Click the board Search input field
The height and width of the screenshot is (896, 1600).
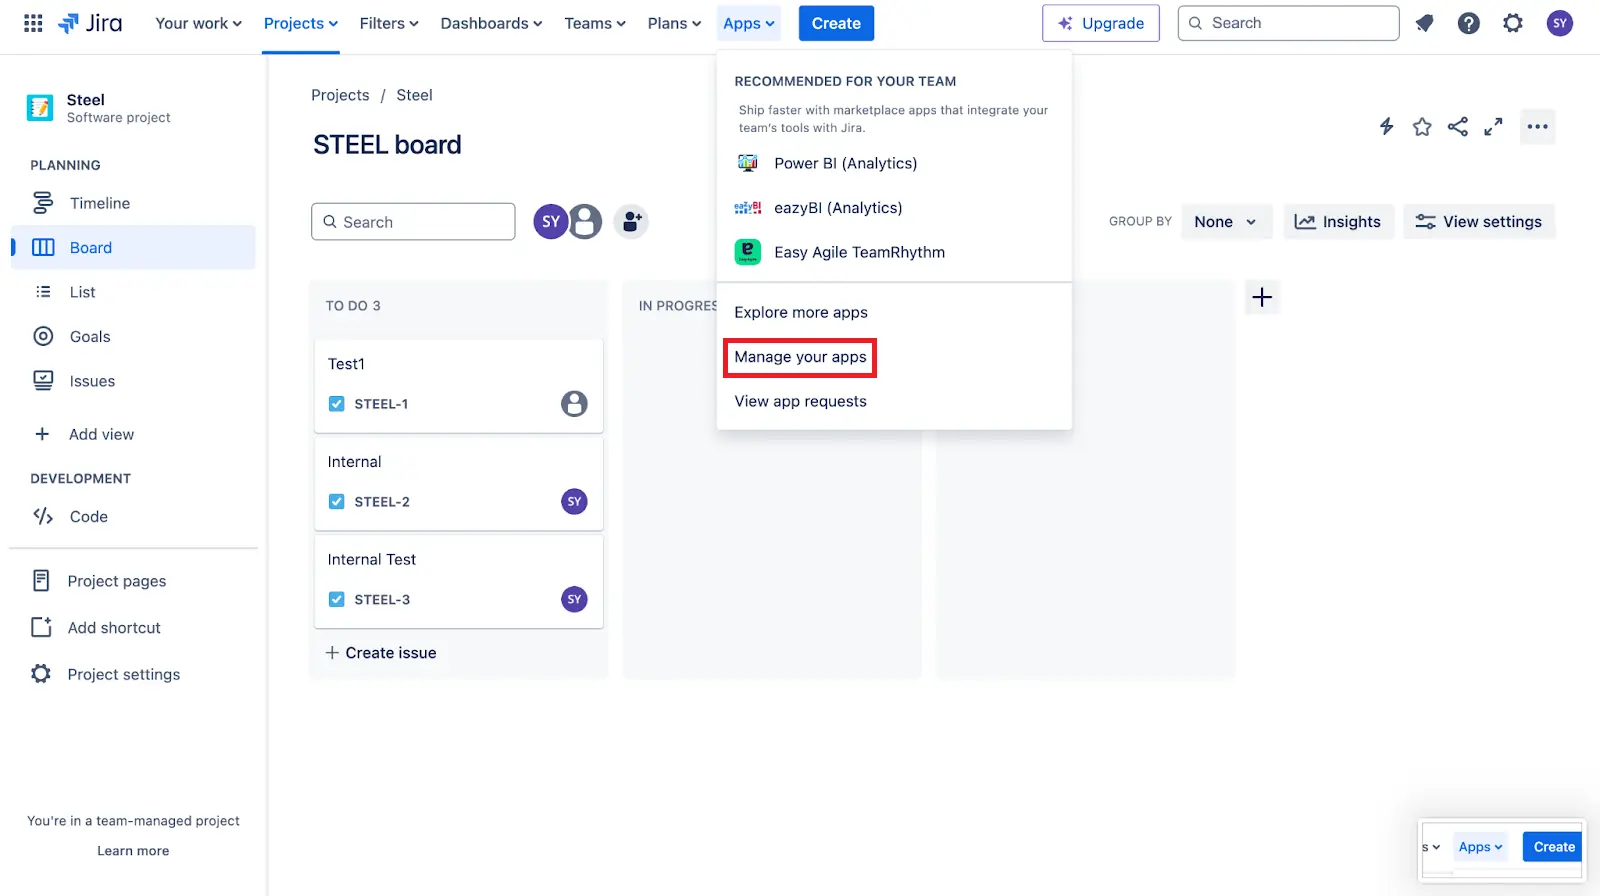pos(413,222)
